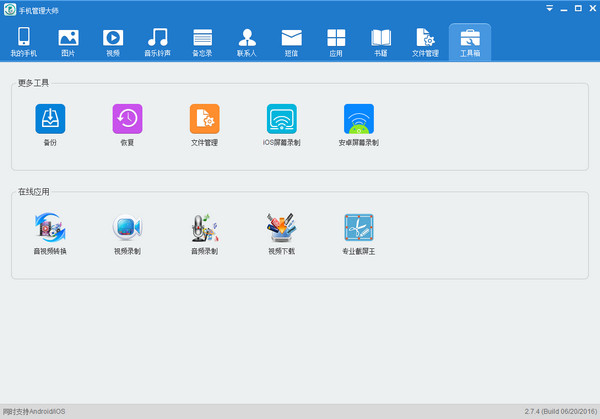Open the orange 文件管理 tool icon

pos(204,119)
